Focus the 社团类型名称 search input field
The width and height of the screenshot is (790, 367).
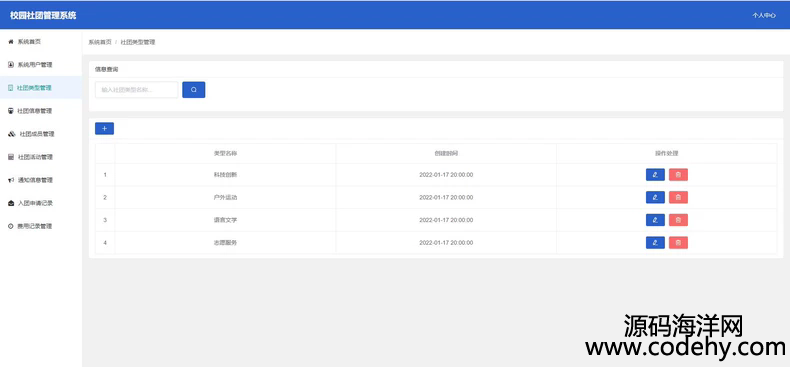(x=137, y=90)
